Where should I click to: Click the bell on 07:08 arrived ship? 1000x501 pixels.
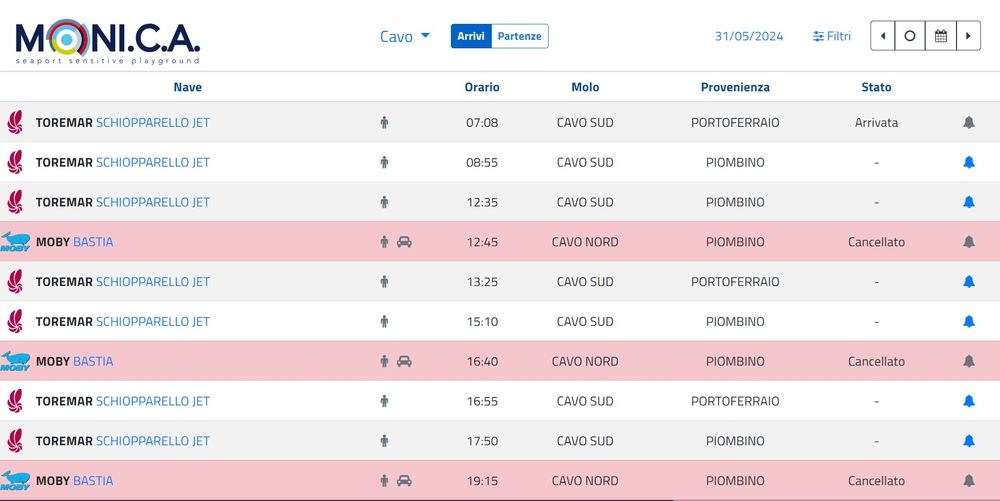click(x=968, y=123)
